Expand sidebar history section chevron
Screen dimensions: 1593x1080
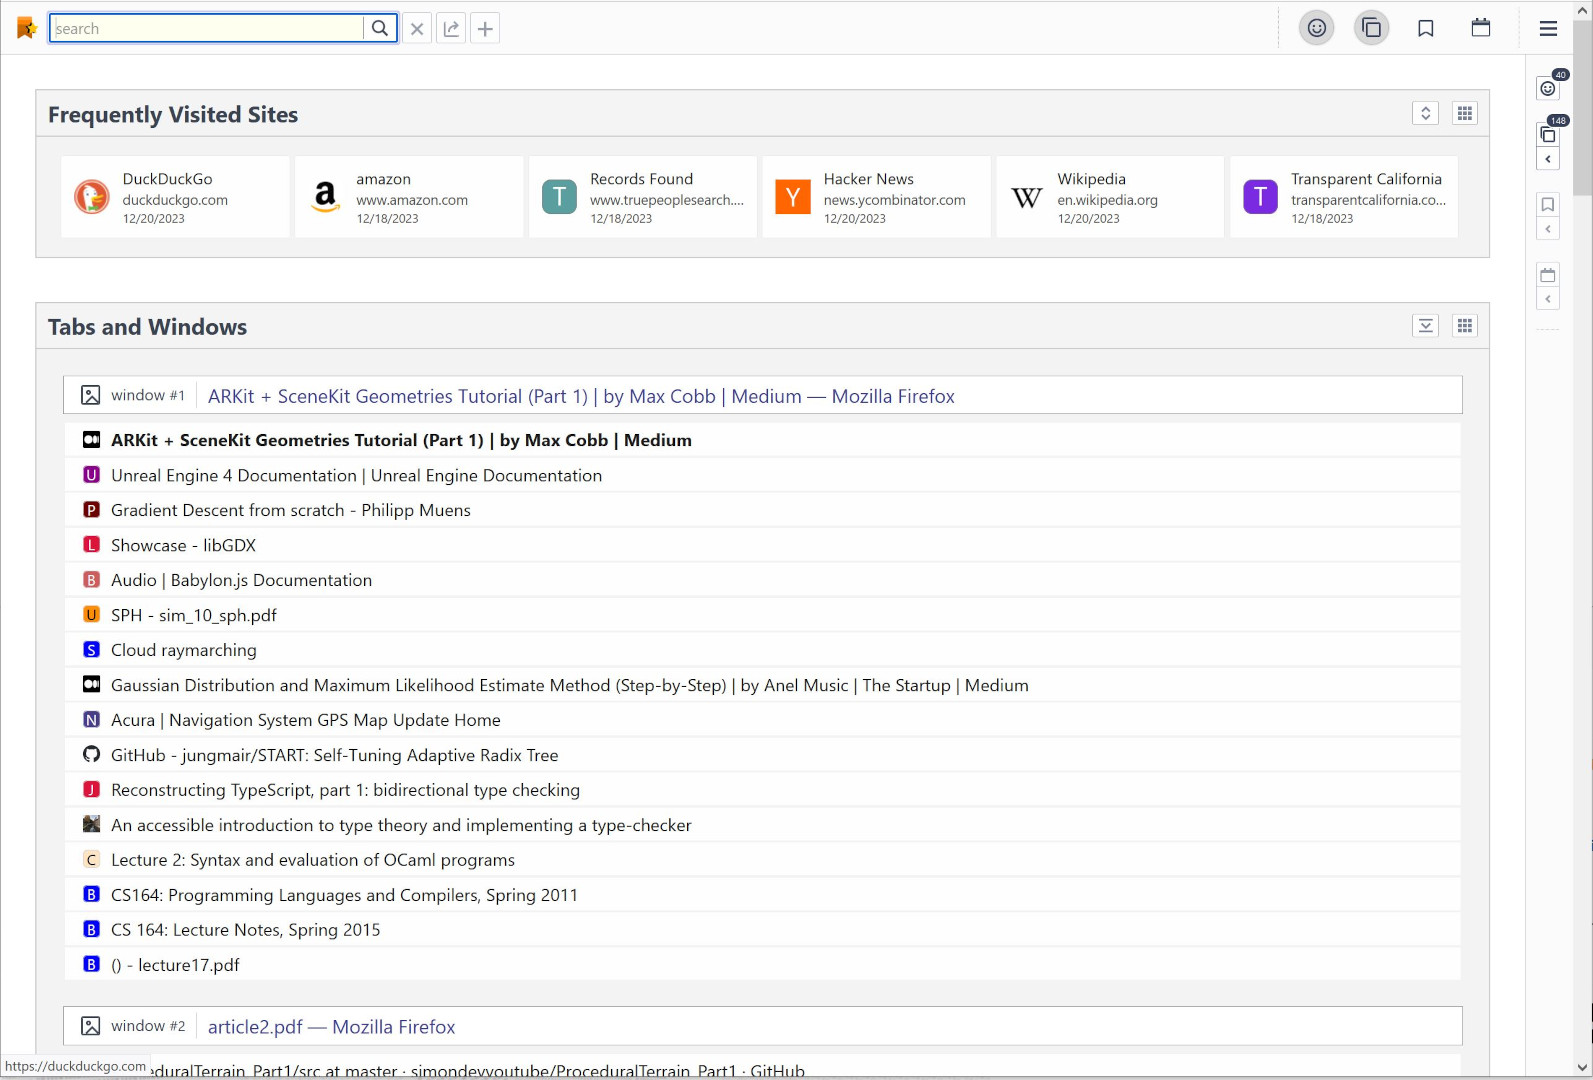1548,299
